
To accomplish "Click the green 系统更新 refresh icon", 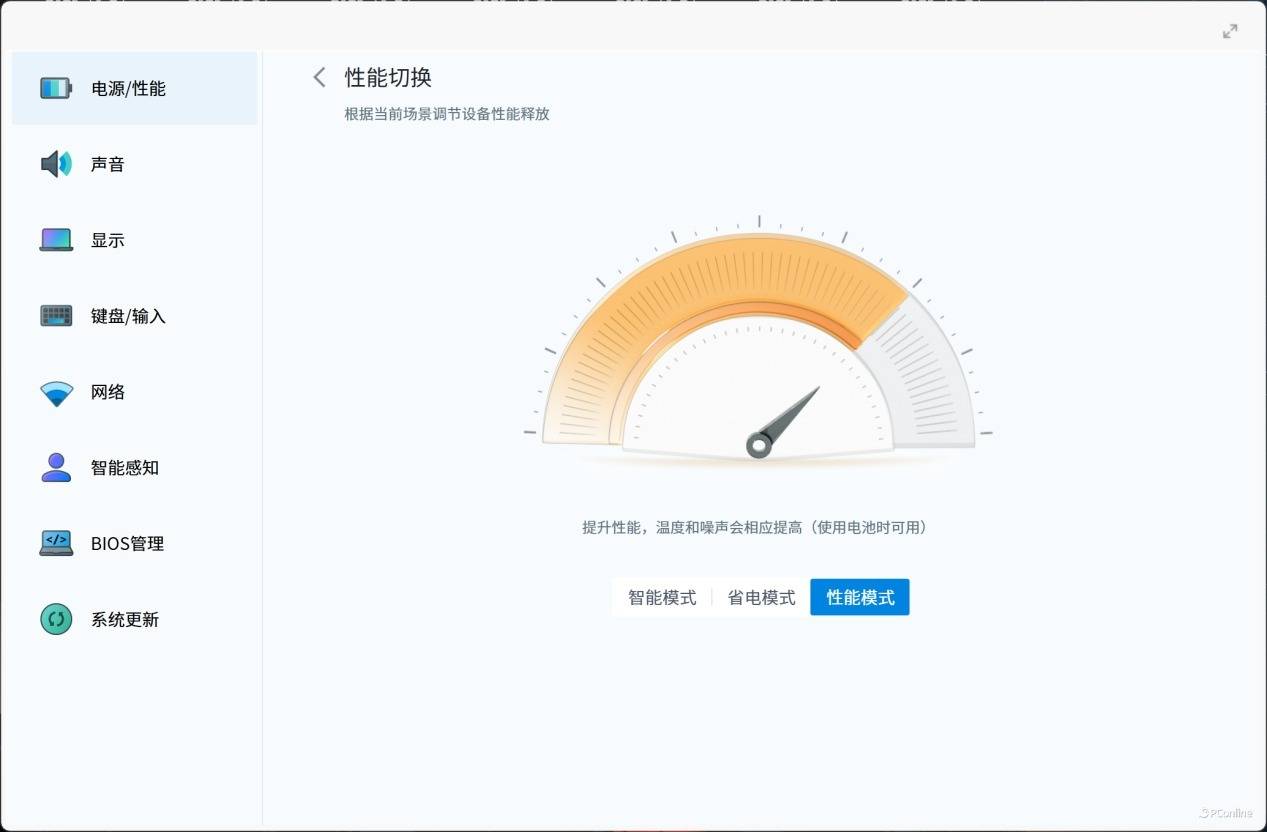I will pos(56,619).
